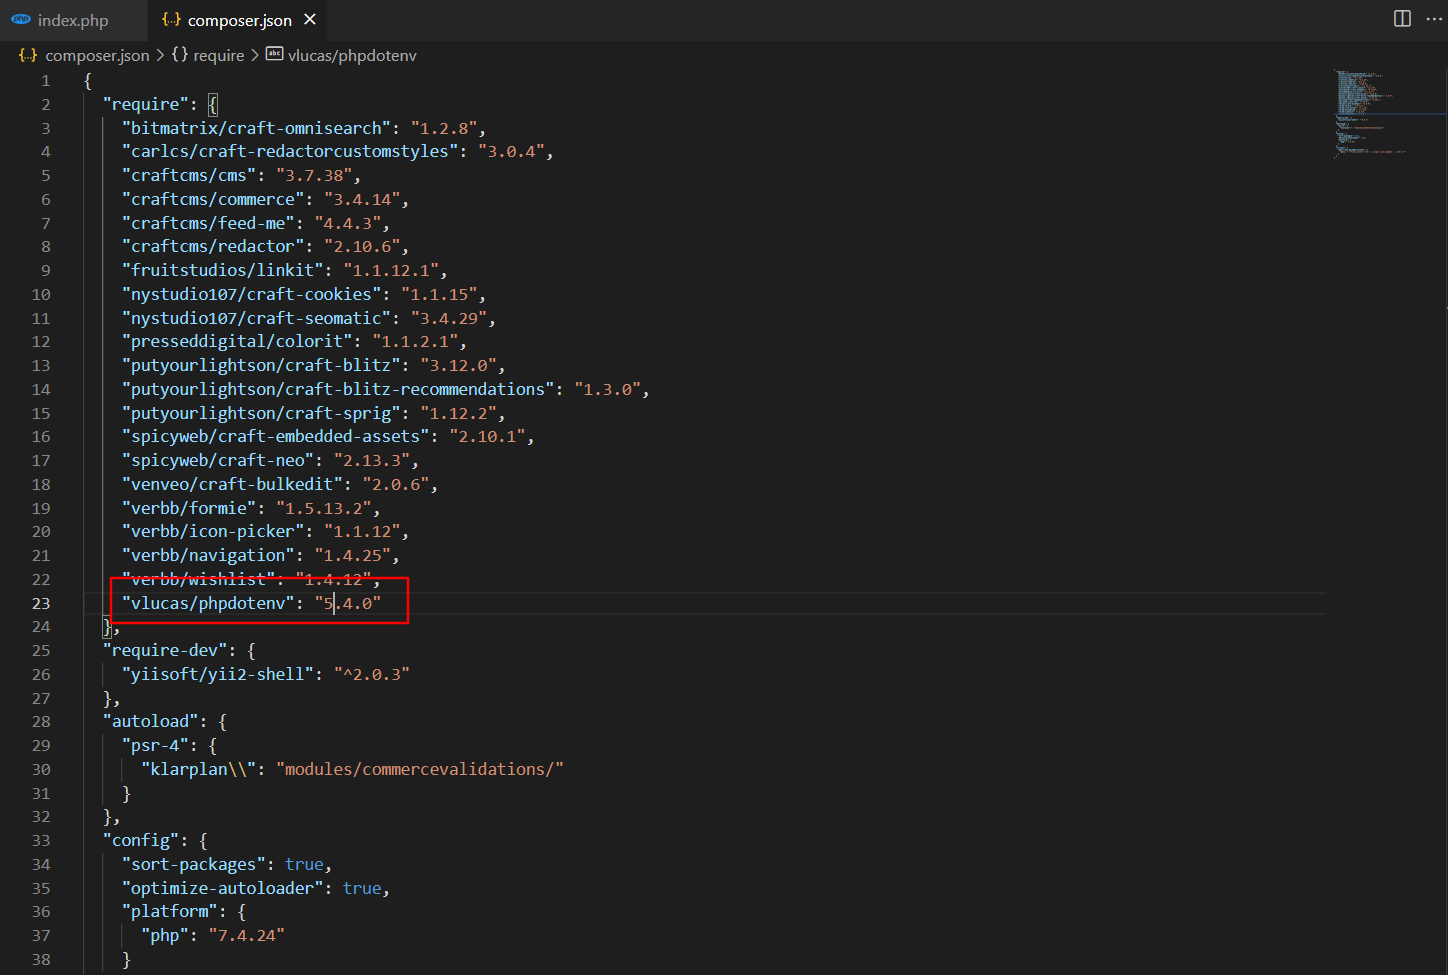Click the "7.4.24" php version value
1448x975 pixels.
tap(247, 935)
